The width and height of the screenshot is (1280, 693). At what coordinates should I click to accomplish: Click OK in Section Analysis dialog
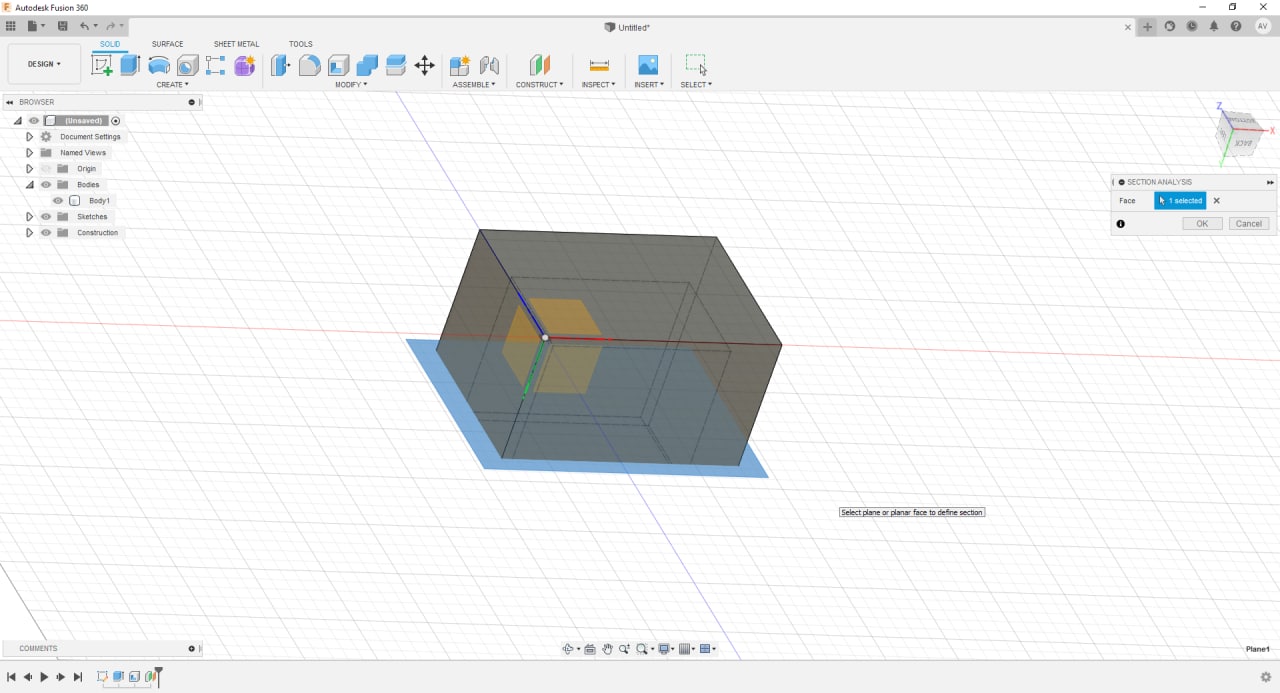pyautogui.click(x=1202, y=224)
